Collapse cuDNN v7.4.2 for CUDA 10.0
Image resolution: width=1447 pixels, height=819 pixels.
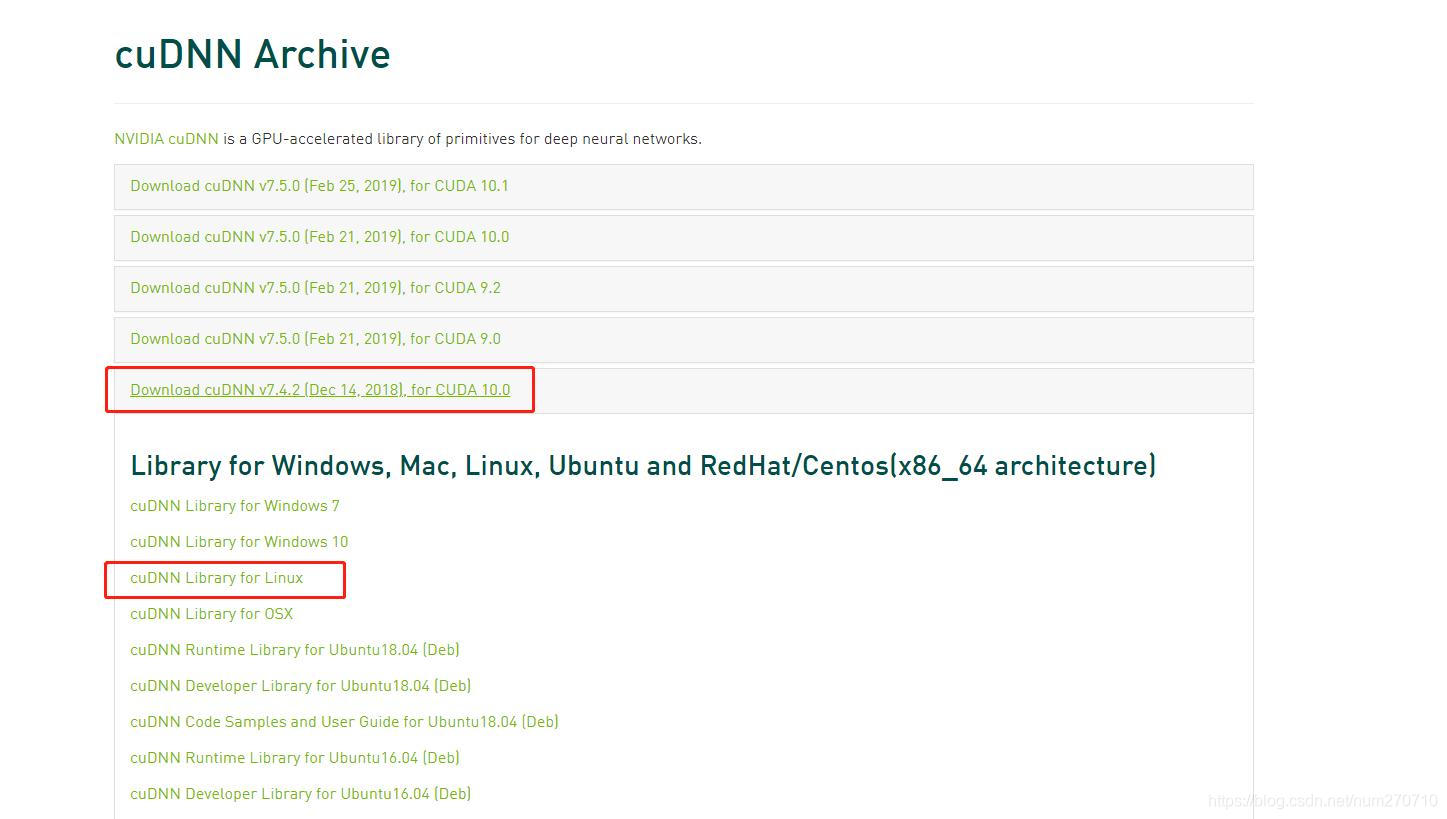point(320,390)
